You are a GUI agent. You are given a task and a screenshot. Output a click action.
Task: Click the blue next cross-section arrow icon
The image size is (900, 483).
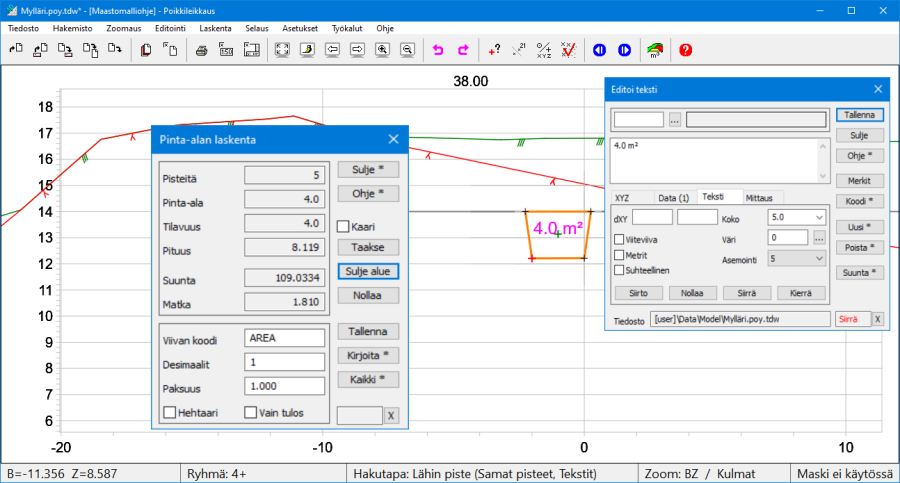point(624,49)
